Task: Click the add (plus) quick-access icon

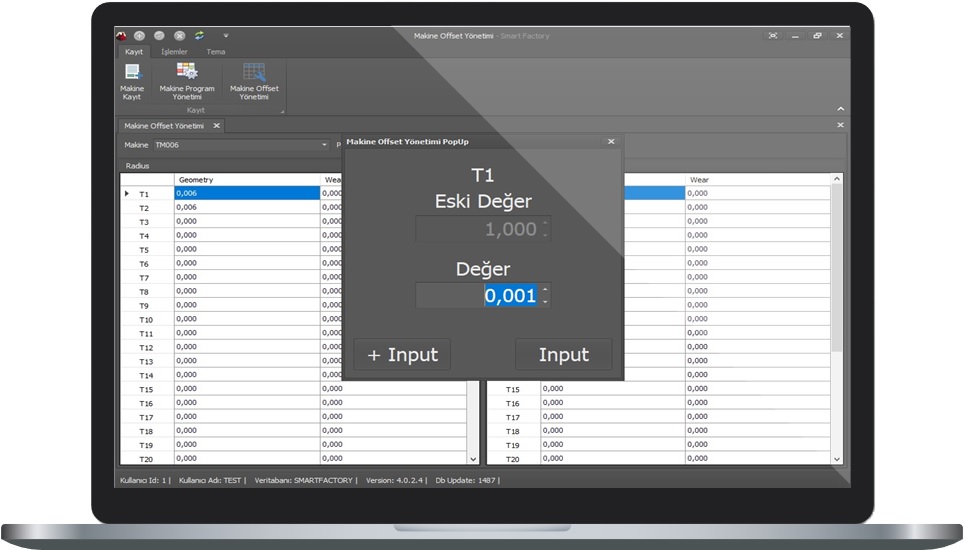Action: 140,36
